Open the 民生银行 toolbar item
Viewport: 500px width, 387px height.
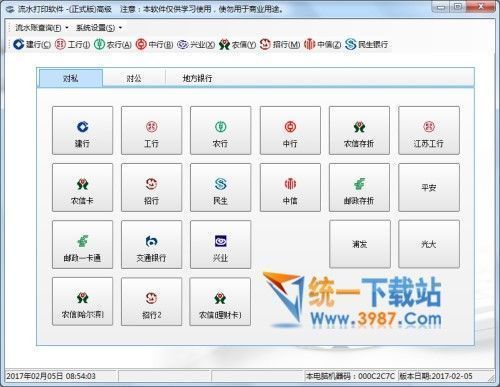click(367, 44)
